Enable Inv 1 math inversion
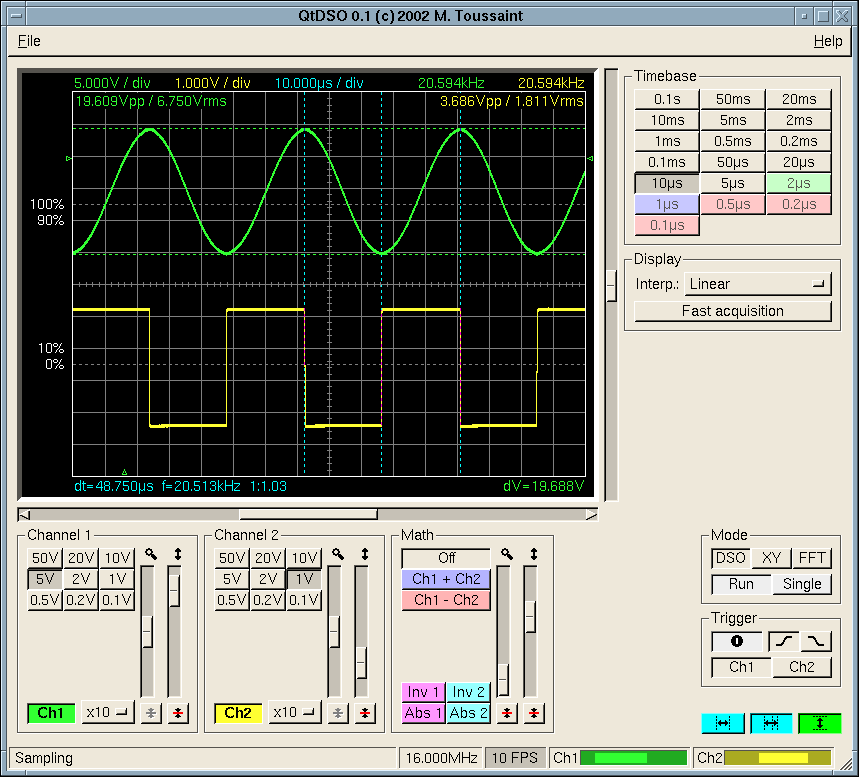859x777 pixels. (x=423, y=692)
